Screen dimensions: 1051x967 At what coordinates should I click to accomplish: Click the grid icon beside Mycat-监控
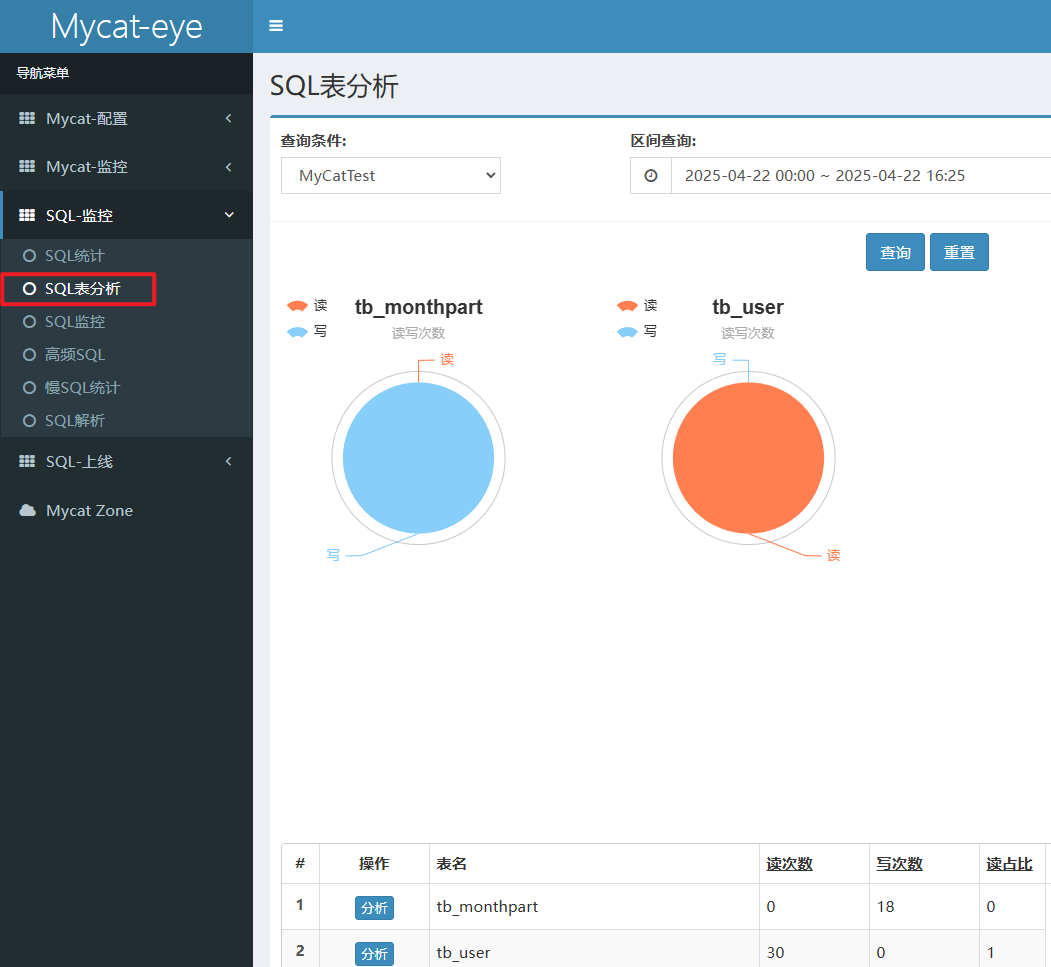tap(27, 167)
